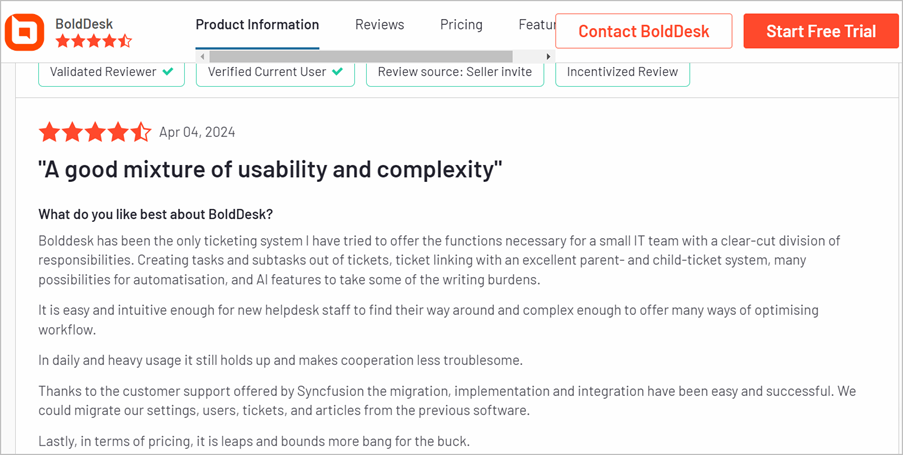This screenshot has height=455, width=903.
Task: Open the Product Information tab
Action: click(257, 25)
